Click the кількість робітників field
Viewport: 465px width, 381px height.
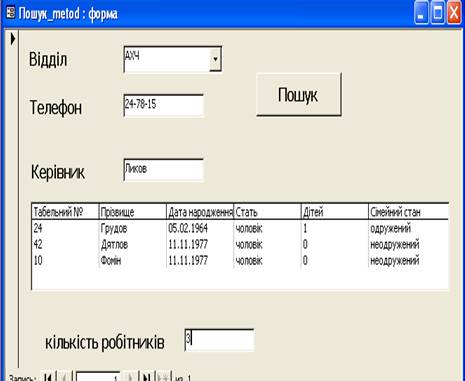(219, 340)
